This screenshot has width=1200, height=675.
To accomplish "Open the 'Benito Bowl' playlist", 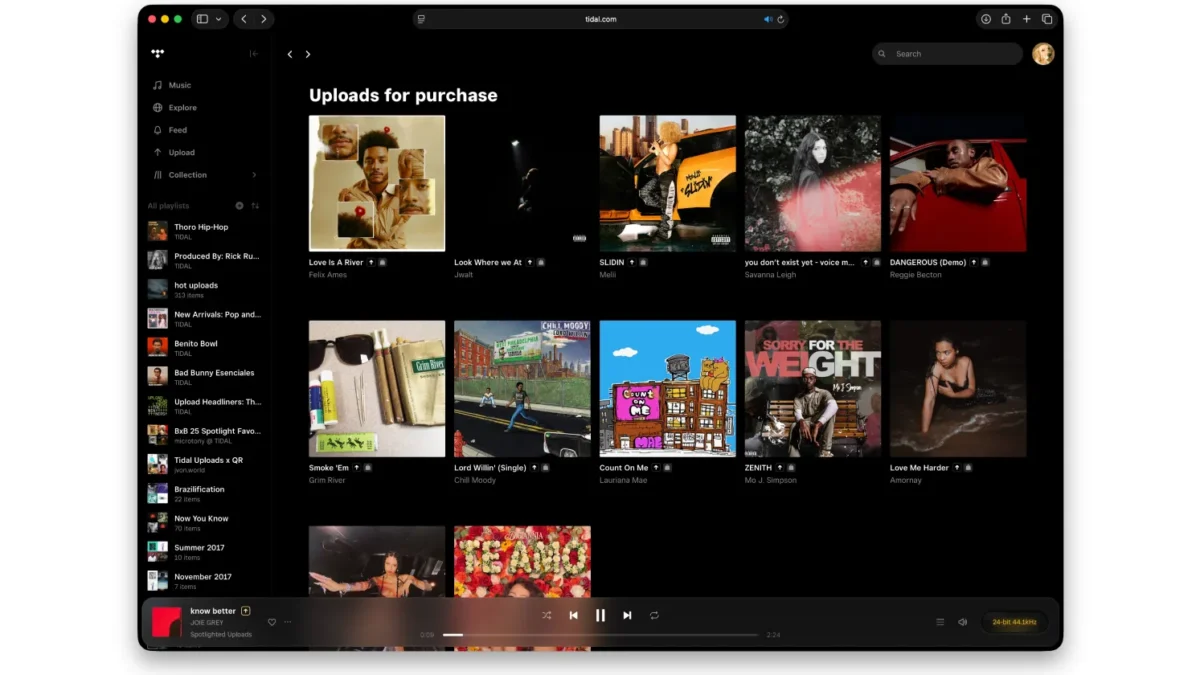I will pos(196,344).
